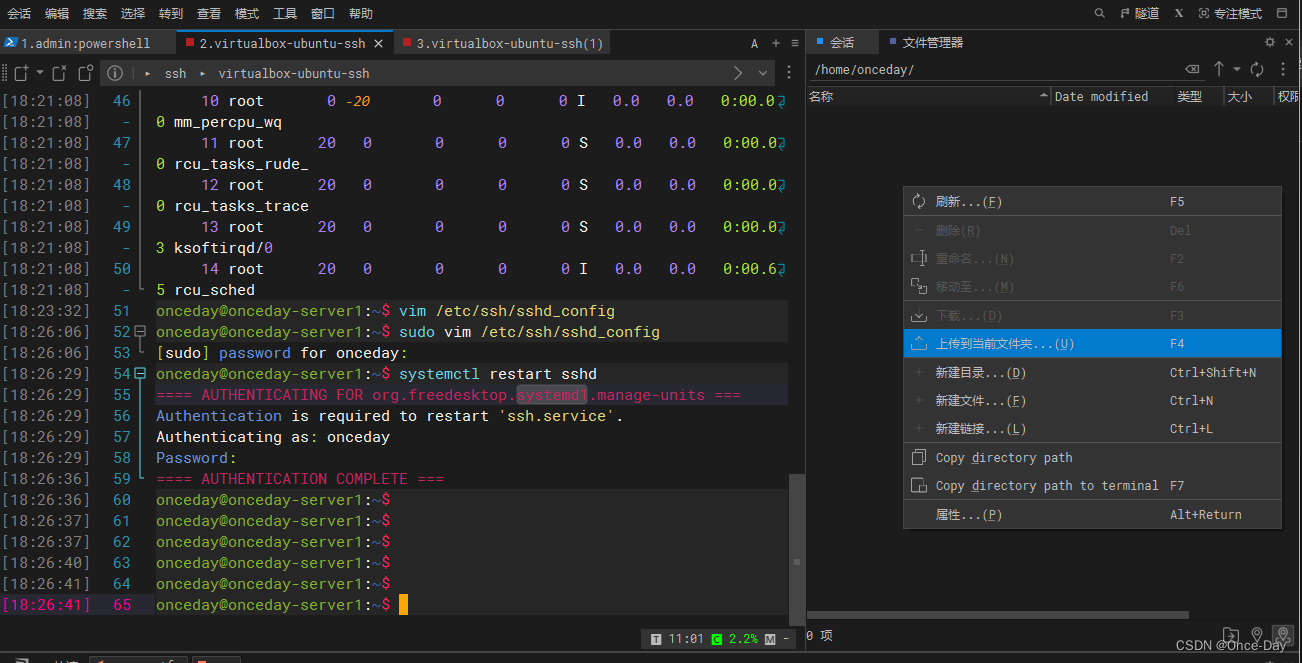Click the address bar go-arrow icon
The image size is (1302, 663).
pyautogui.click(x=738, y=73)
